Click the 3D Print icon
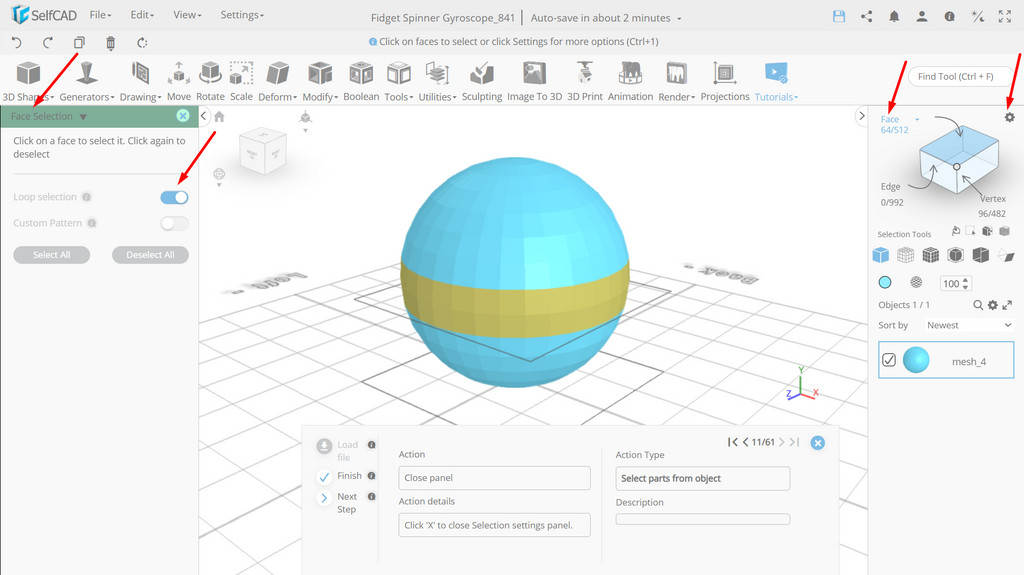1024x575 pixels. click(x=584, y=74)
